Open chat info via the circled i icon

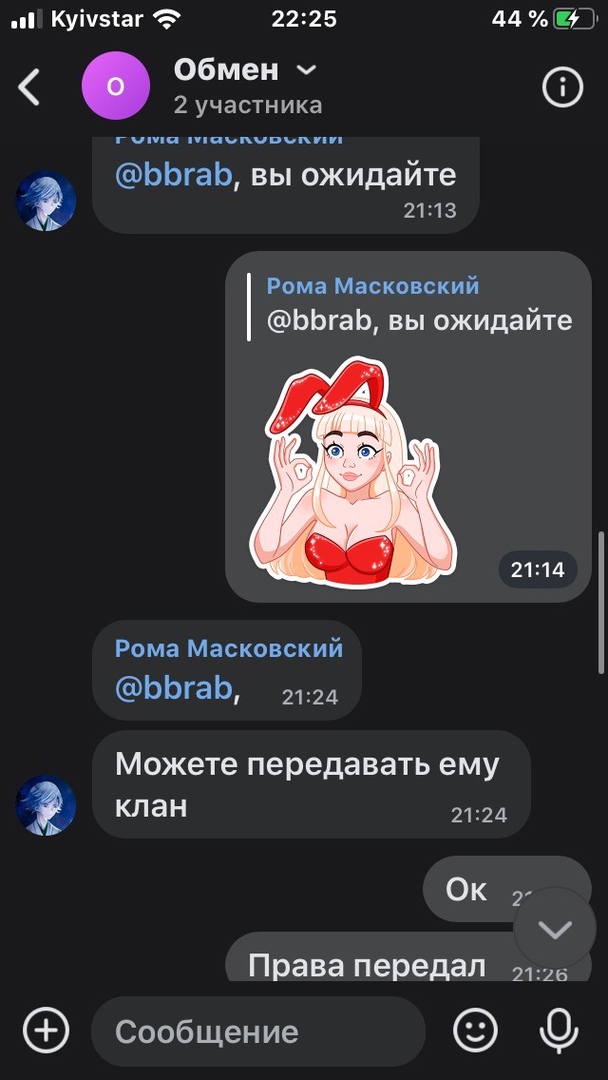click(x=562, y=87)
